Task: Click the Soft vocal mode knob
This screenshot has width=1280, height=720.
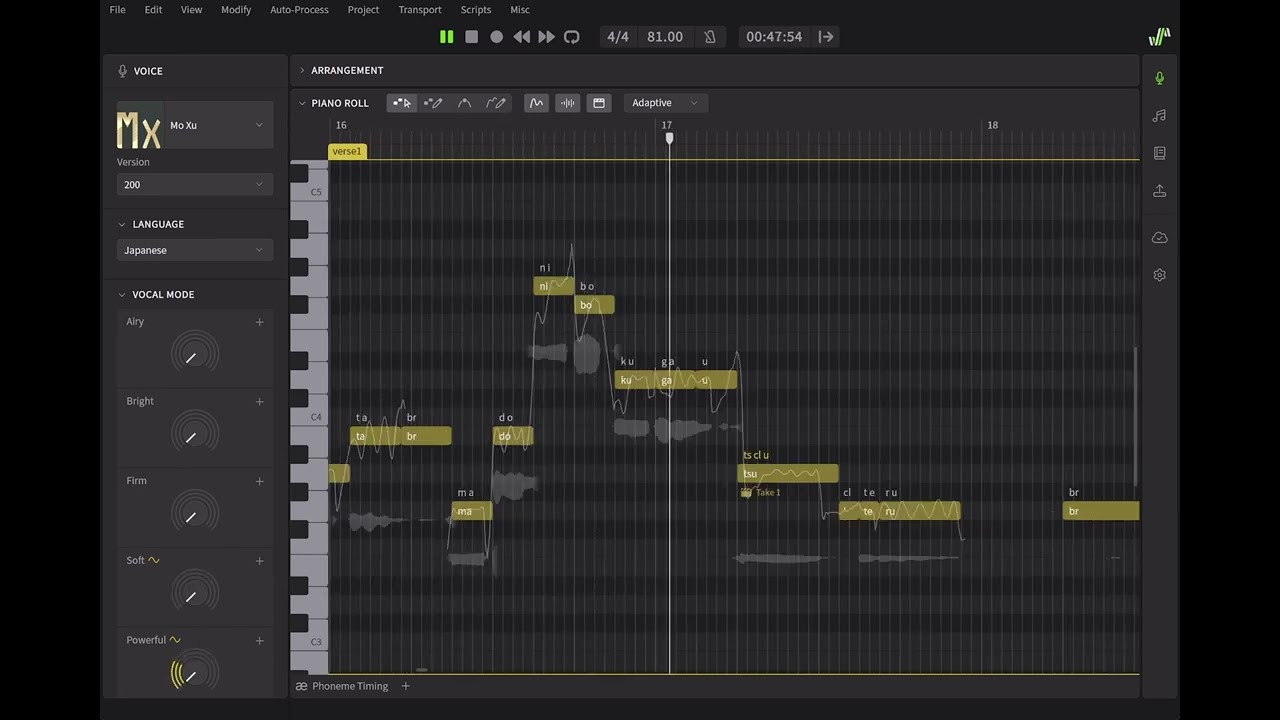Action: coord(194,593)
